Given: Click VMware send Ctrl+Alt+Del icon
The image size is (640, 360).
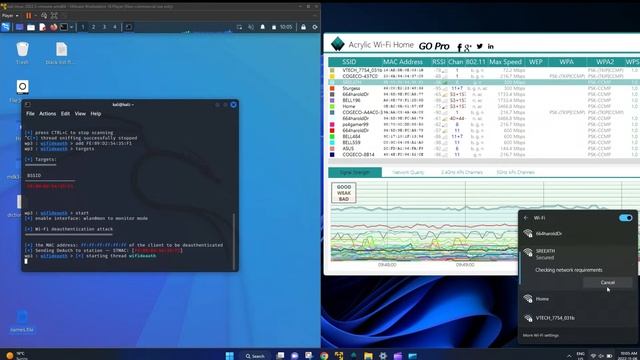Looking at the screenshot, I should [x=44, y=16].
